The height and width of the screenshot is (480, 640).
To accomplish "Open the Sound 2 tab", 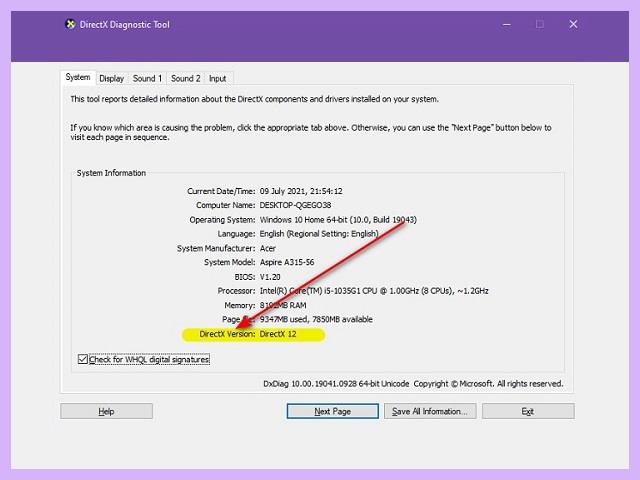I will (186, 78).
